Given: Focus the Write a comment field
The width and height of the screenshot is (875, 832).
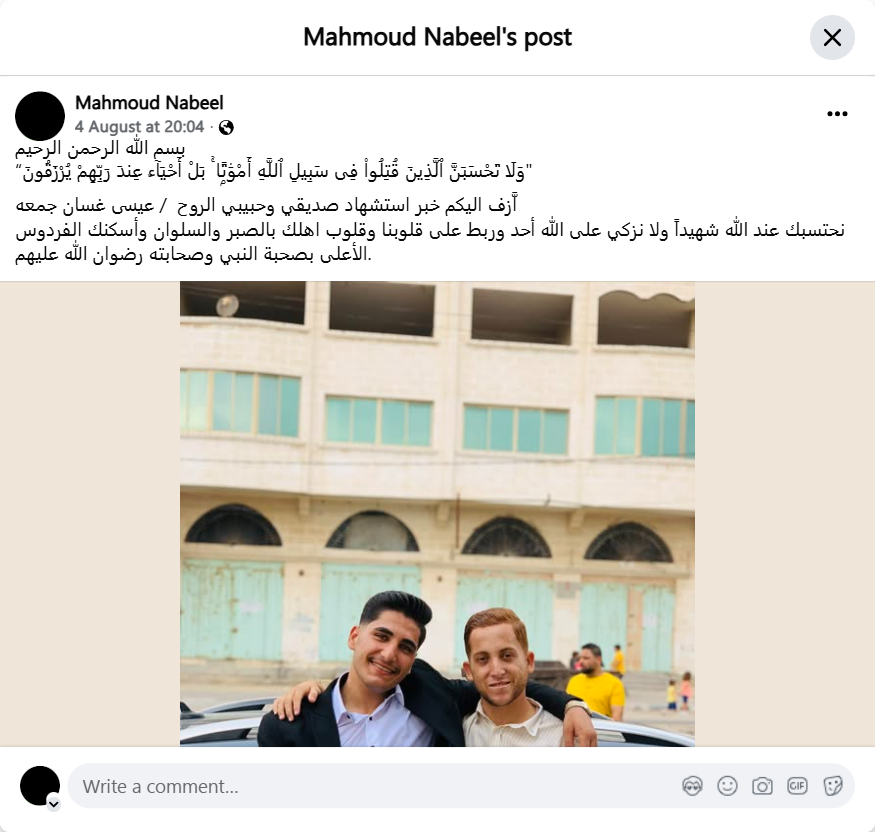Looking at the screenshot, I should coord(461,786).
